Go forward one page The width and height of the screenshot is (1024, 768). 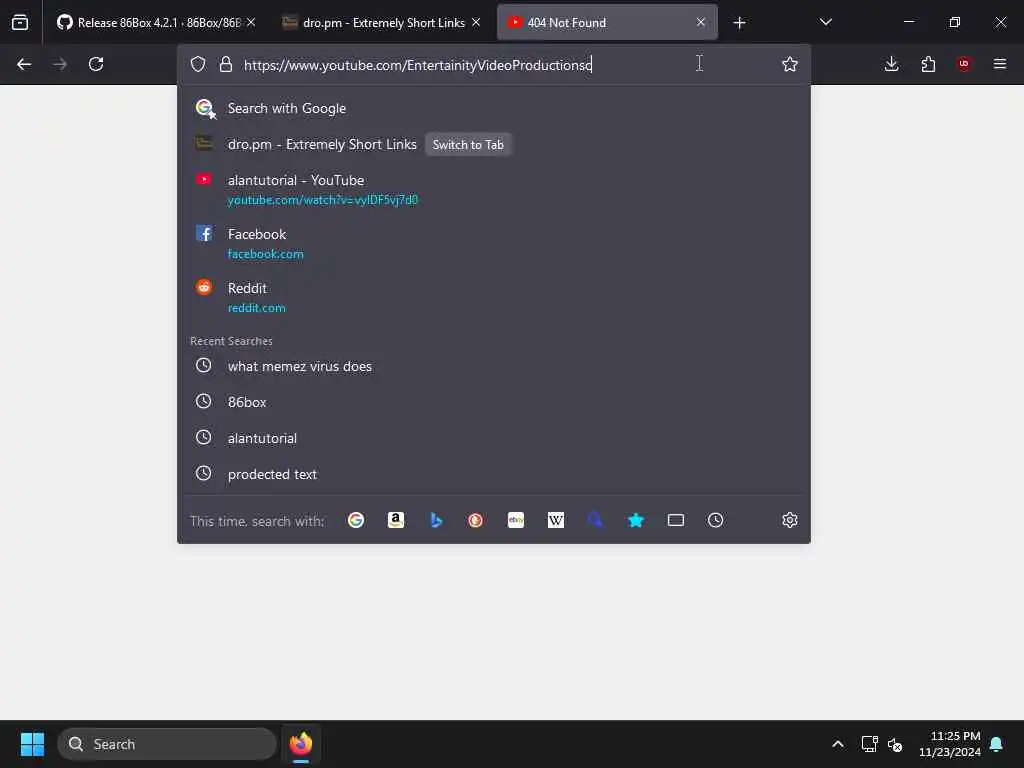point(60,64)
